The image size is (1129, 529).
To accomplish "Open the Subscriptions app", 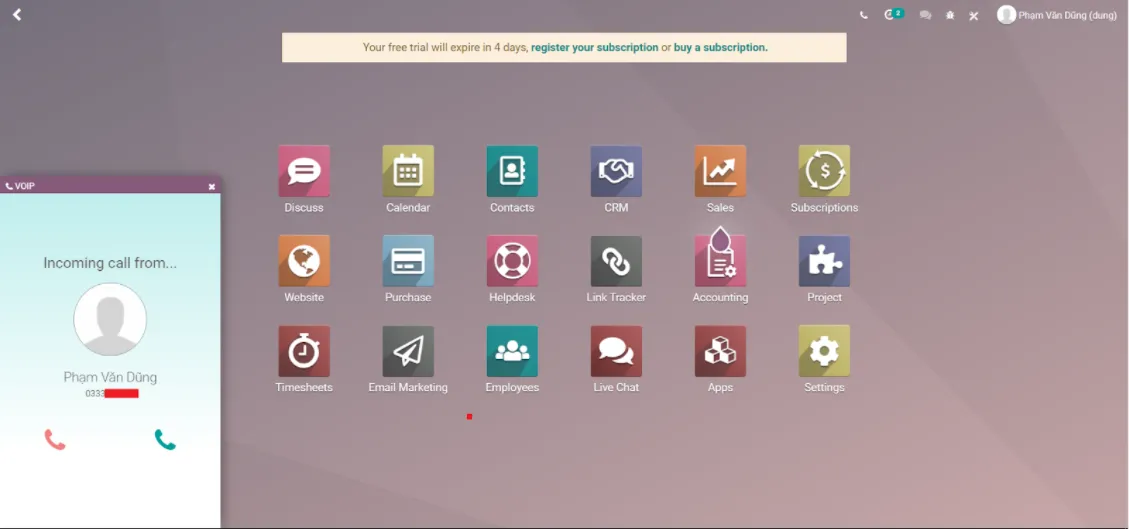I will point(824,171).
